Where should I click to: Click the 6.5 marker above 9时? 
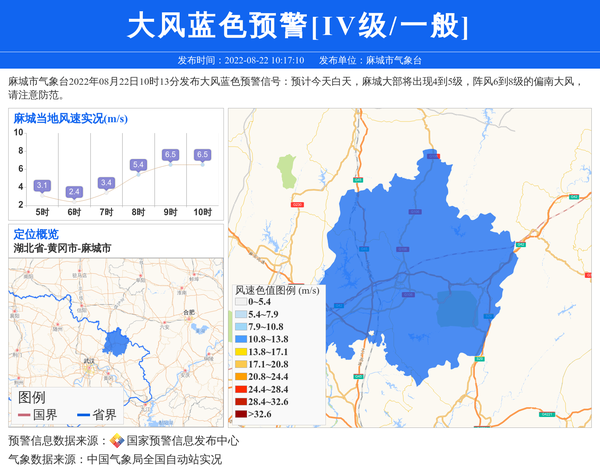170,154
